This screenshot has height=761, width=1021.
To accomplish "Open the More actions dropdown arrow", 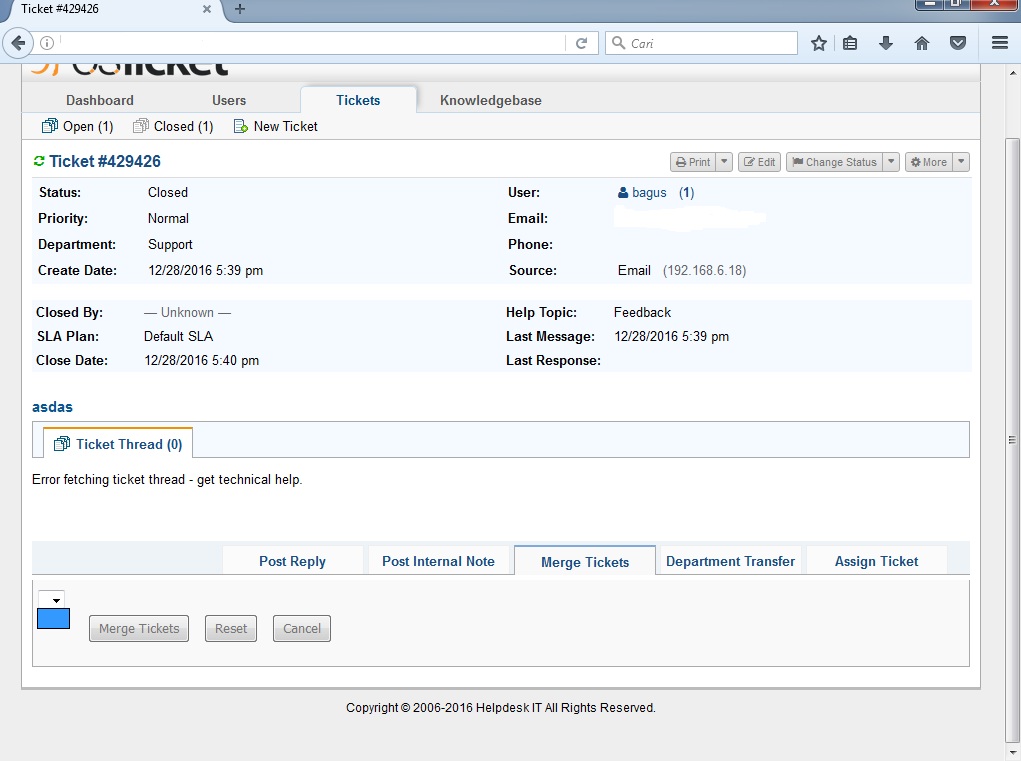I will 960,162.
